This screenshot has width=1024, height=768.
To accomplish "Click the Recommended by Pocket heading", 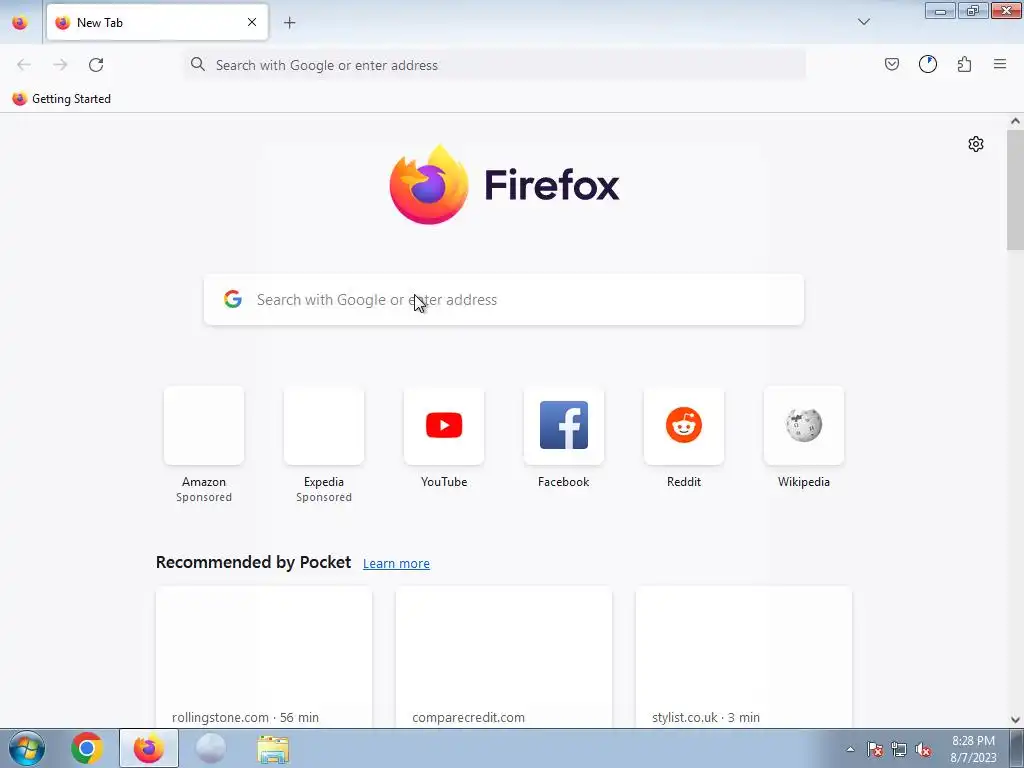I will (x=253, y=562).
